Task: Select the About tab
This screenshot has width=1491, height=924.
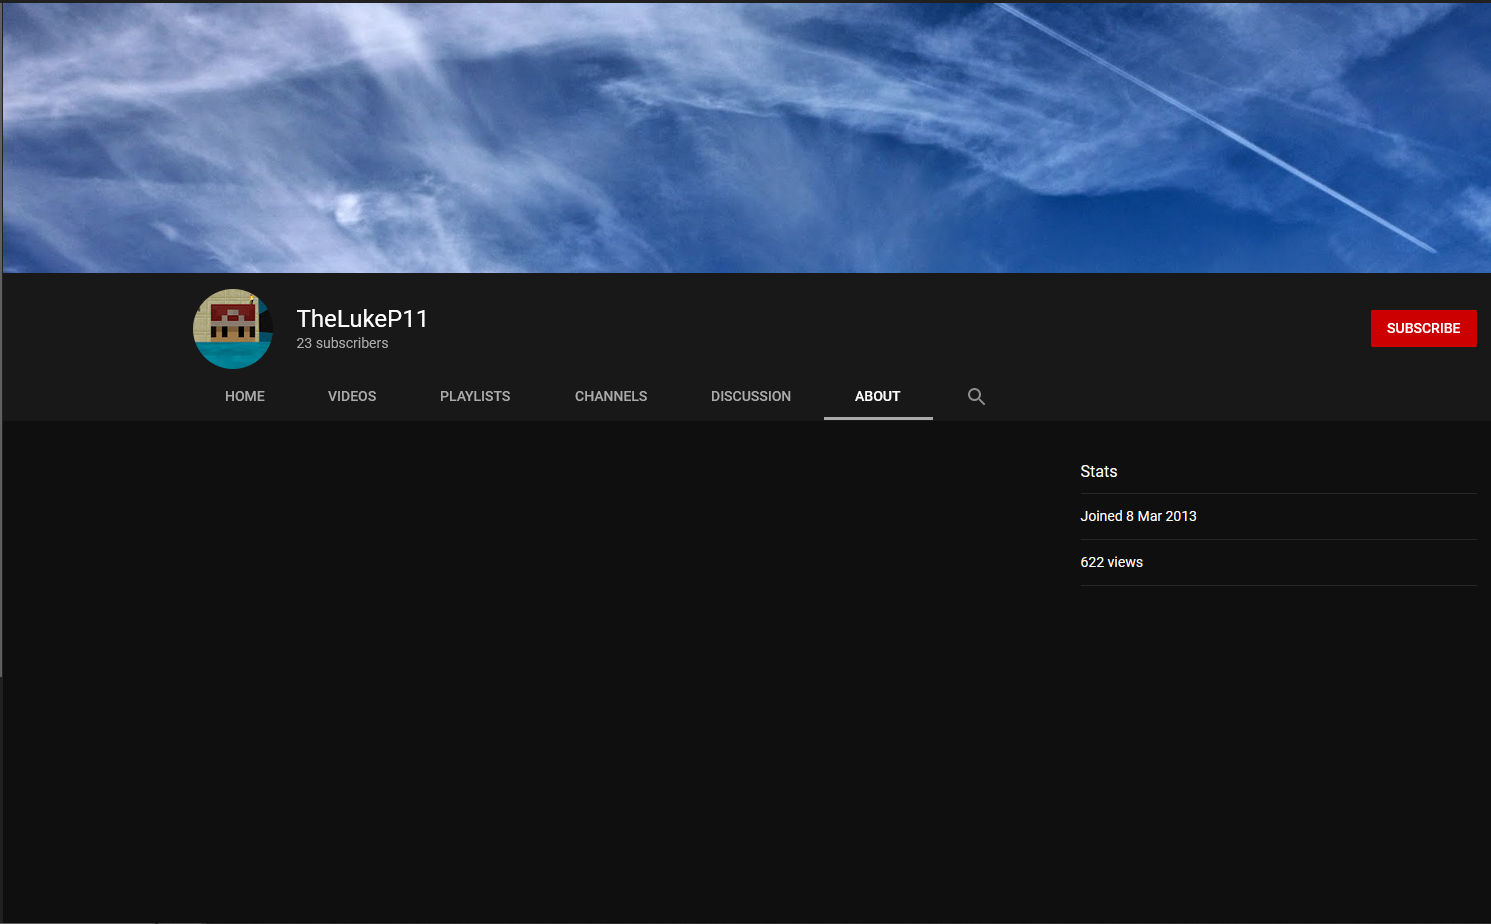Action: [878, 396]
